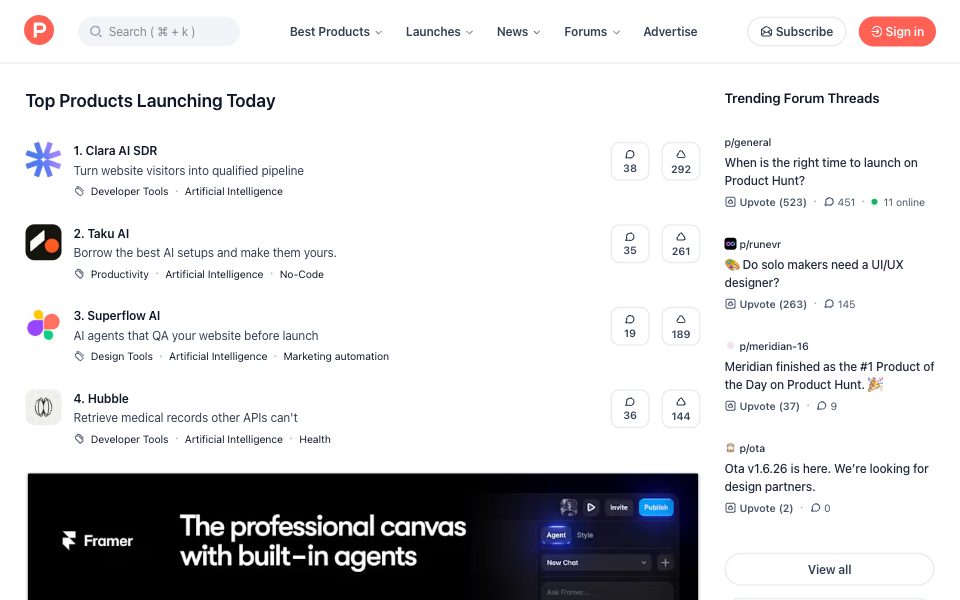View comments on Superflow AI (19)
This screenshot has height=600, width=960.
629,326
